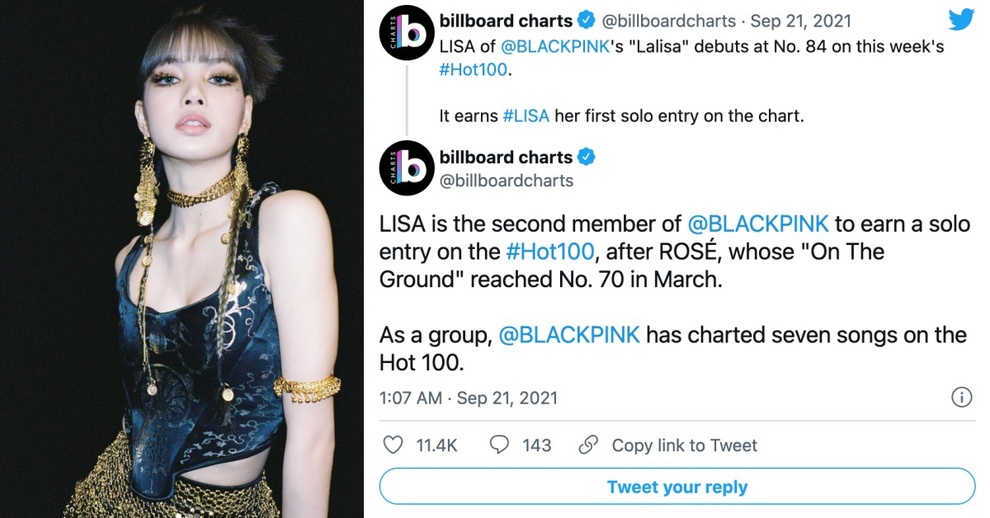Screen dimensions: 990x518
Task: Open the #LISA hashtag link
Action: pyautogui.click(x=526, y=116)
